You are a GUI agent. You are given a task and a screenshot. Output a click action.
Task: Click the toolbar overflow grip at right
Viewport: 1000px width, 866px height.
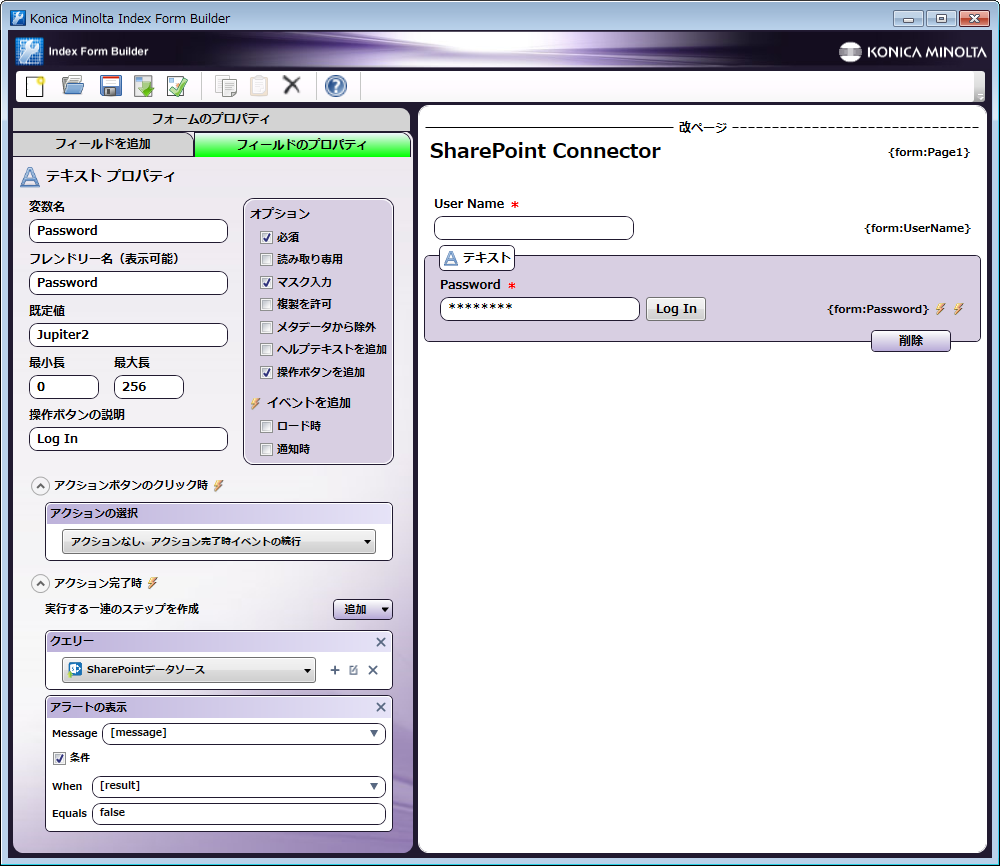(980, 86)
